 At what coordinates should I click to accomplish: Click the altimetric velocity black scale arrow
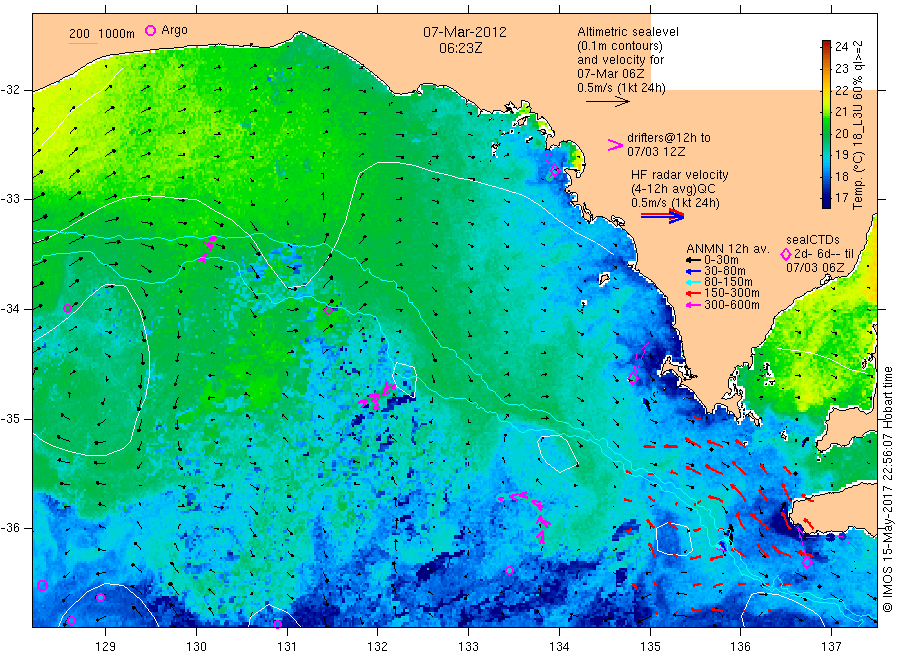point(608,102)
